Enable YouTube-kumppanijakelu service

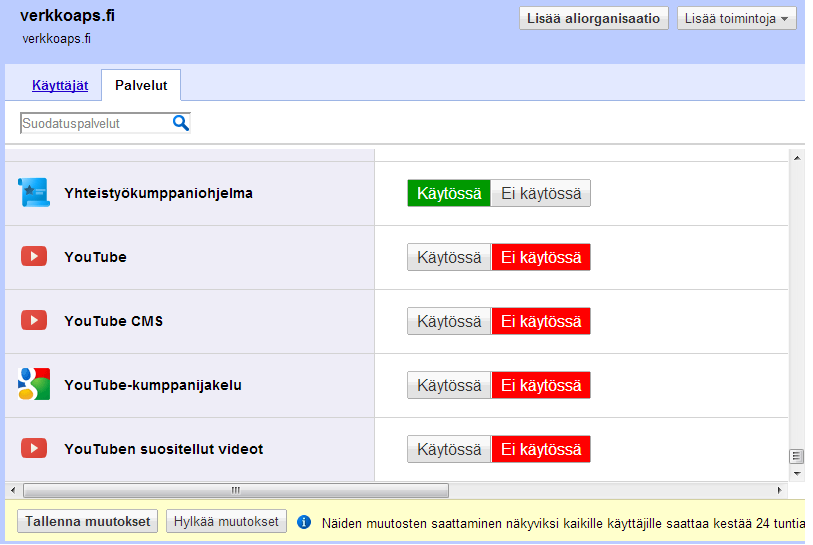(449, 385)
